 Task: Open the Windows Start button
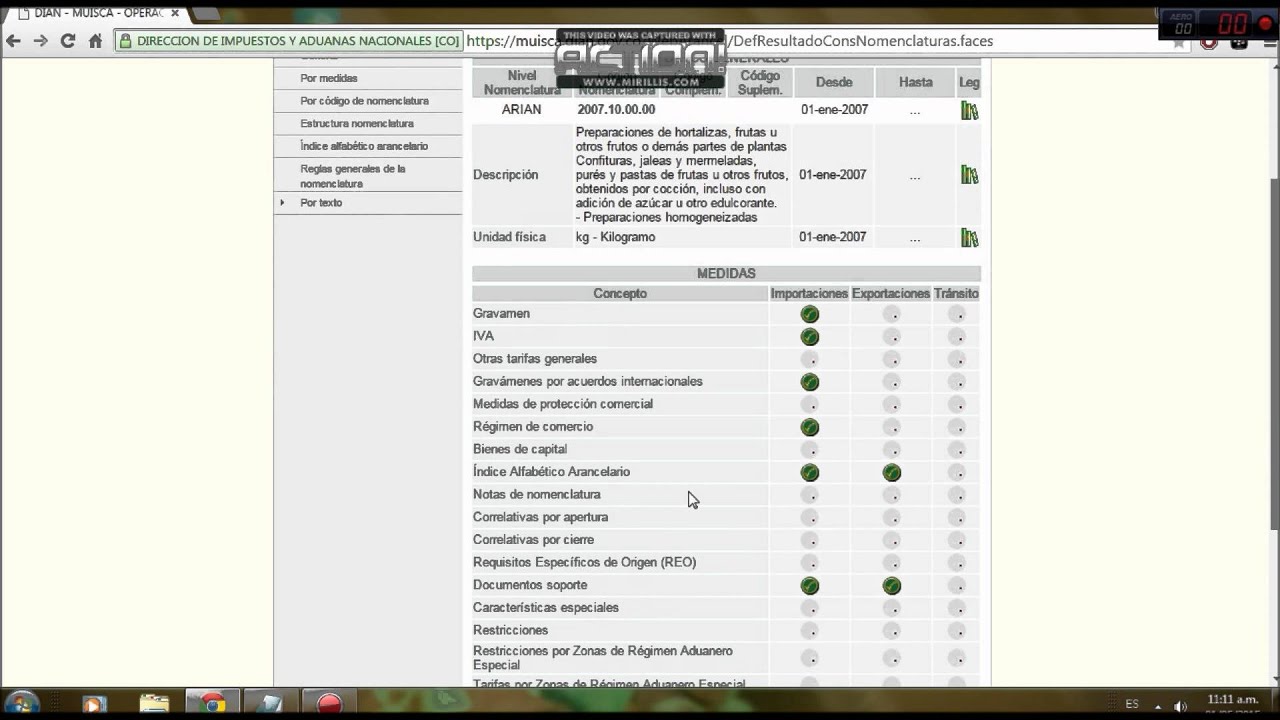click(x=21, y=703)
